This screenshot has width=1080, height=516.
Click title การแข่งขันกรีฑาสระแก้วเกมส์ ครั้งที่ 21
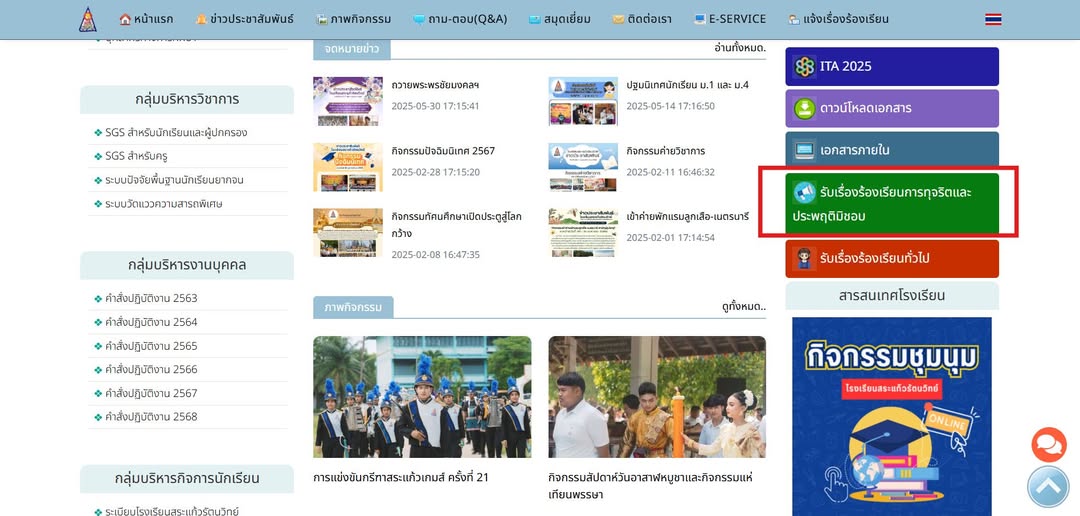point(401,477)
